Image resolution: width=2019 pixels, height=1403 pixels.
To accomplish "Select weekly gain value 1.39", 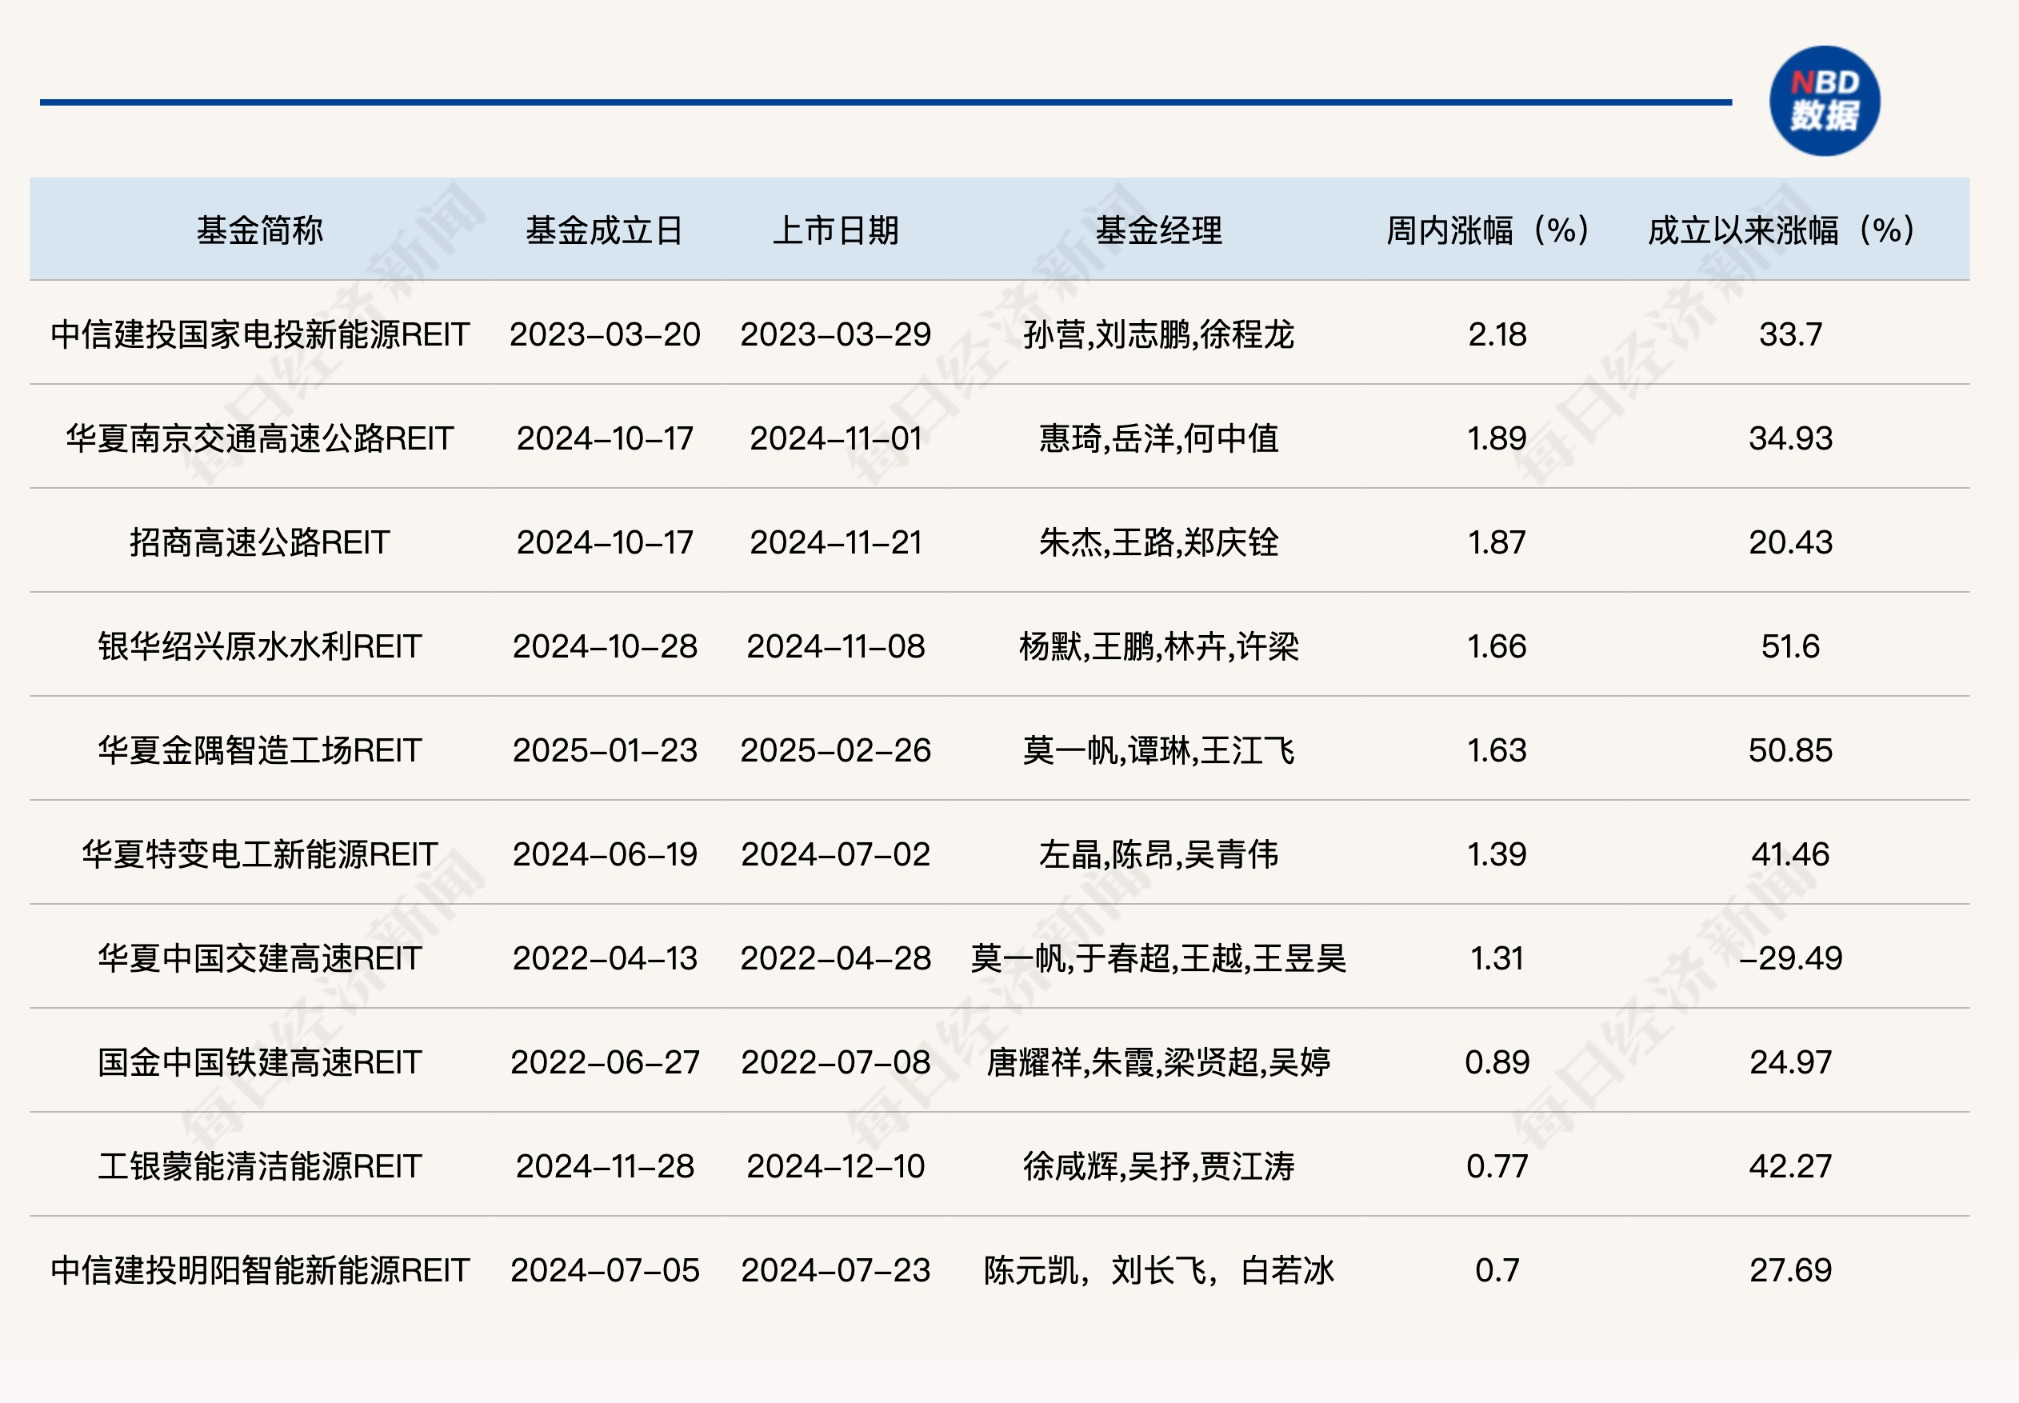I will [1497, 854].
